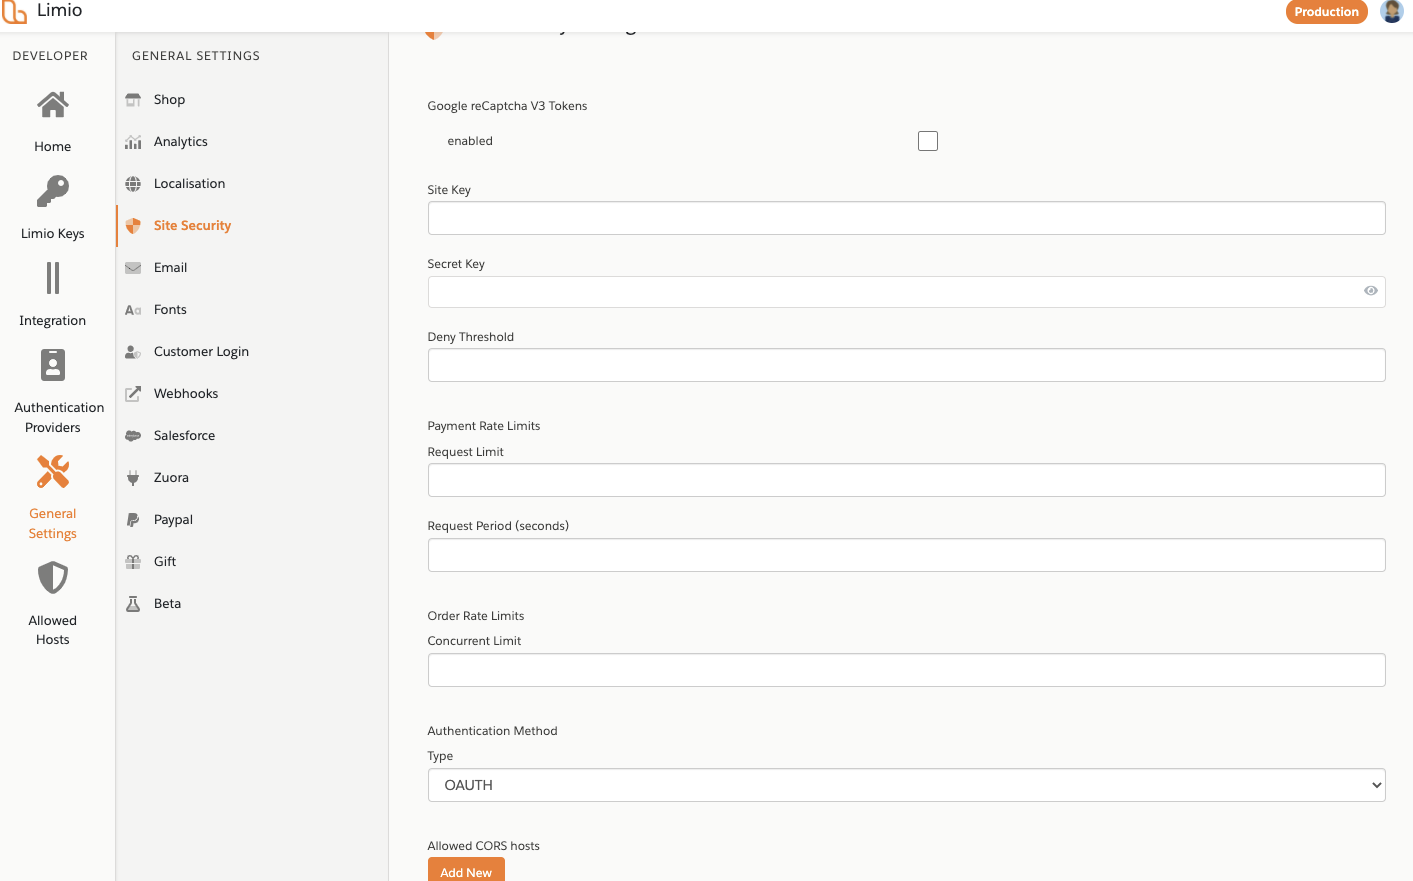Click Add New CORS host button
This screenshot has height=881, width=1413.
click(x=466, y=870)
